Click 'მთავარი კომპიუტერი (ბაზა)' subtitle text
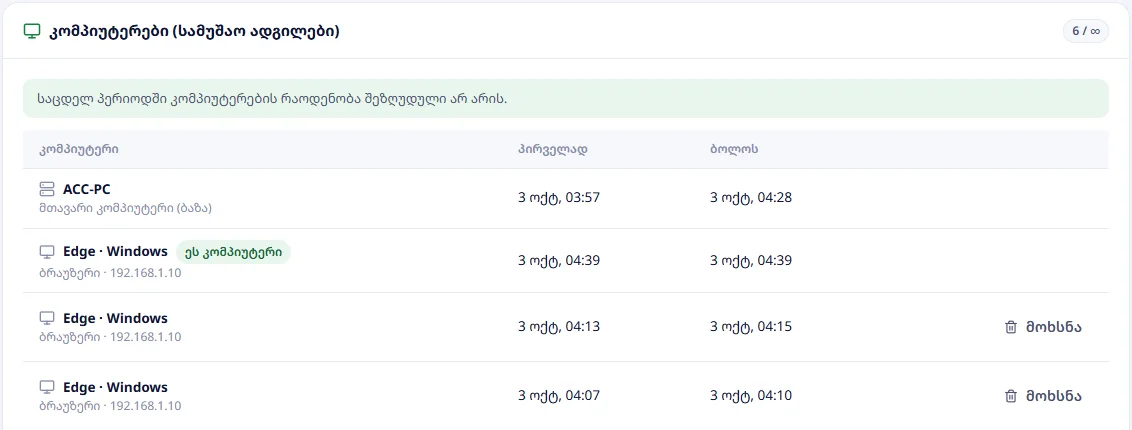The width and height of the screenshot is (1132, 430). 126,208
